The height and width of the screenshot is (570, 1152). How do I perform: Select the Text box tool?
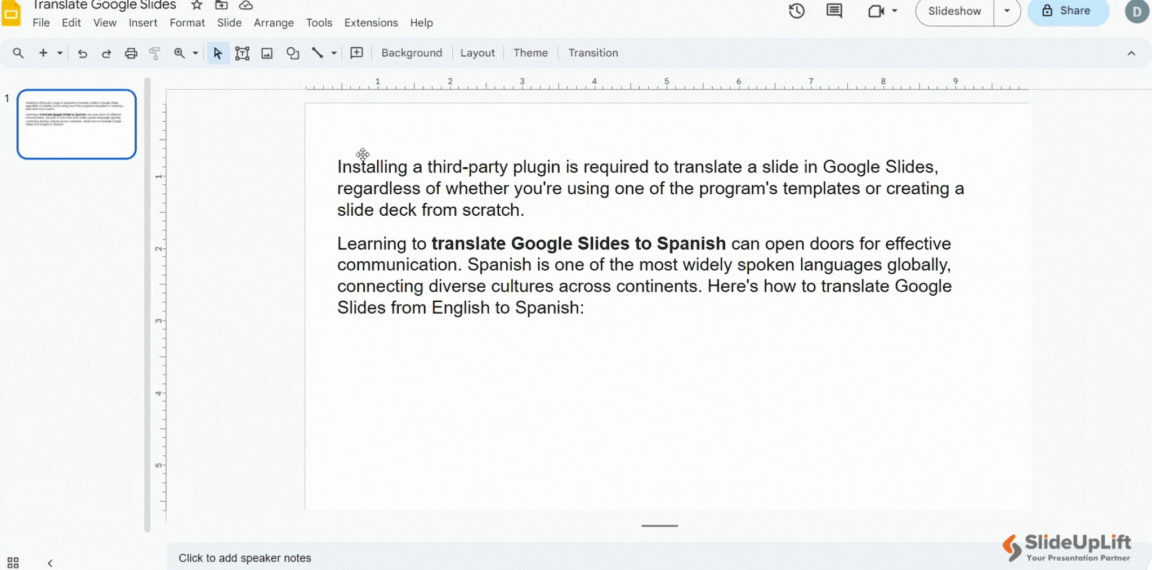[x=242, y=53]
